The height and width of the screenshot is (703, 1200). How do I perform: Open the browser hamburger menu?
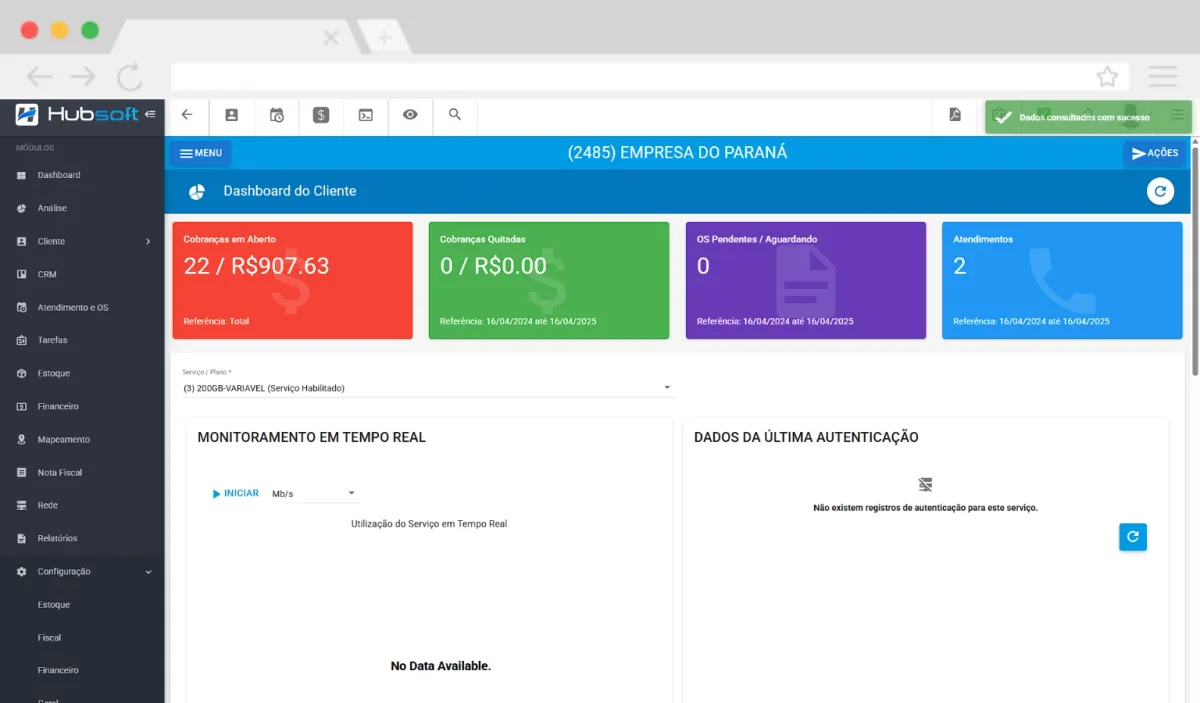pyautogui.click(x=1163, y=77)
